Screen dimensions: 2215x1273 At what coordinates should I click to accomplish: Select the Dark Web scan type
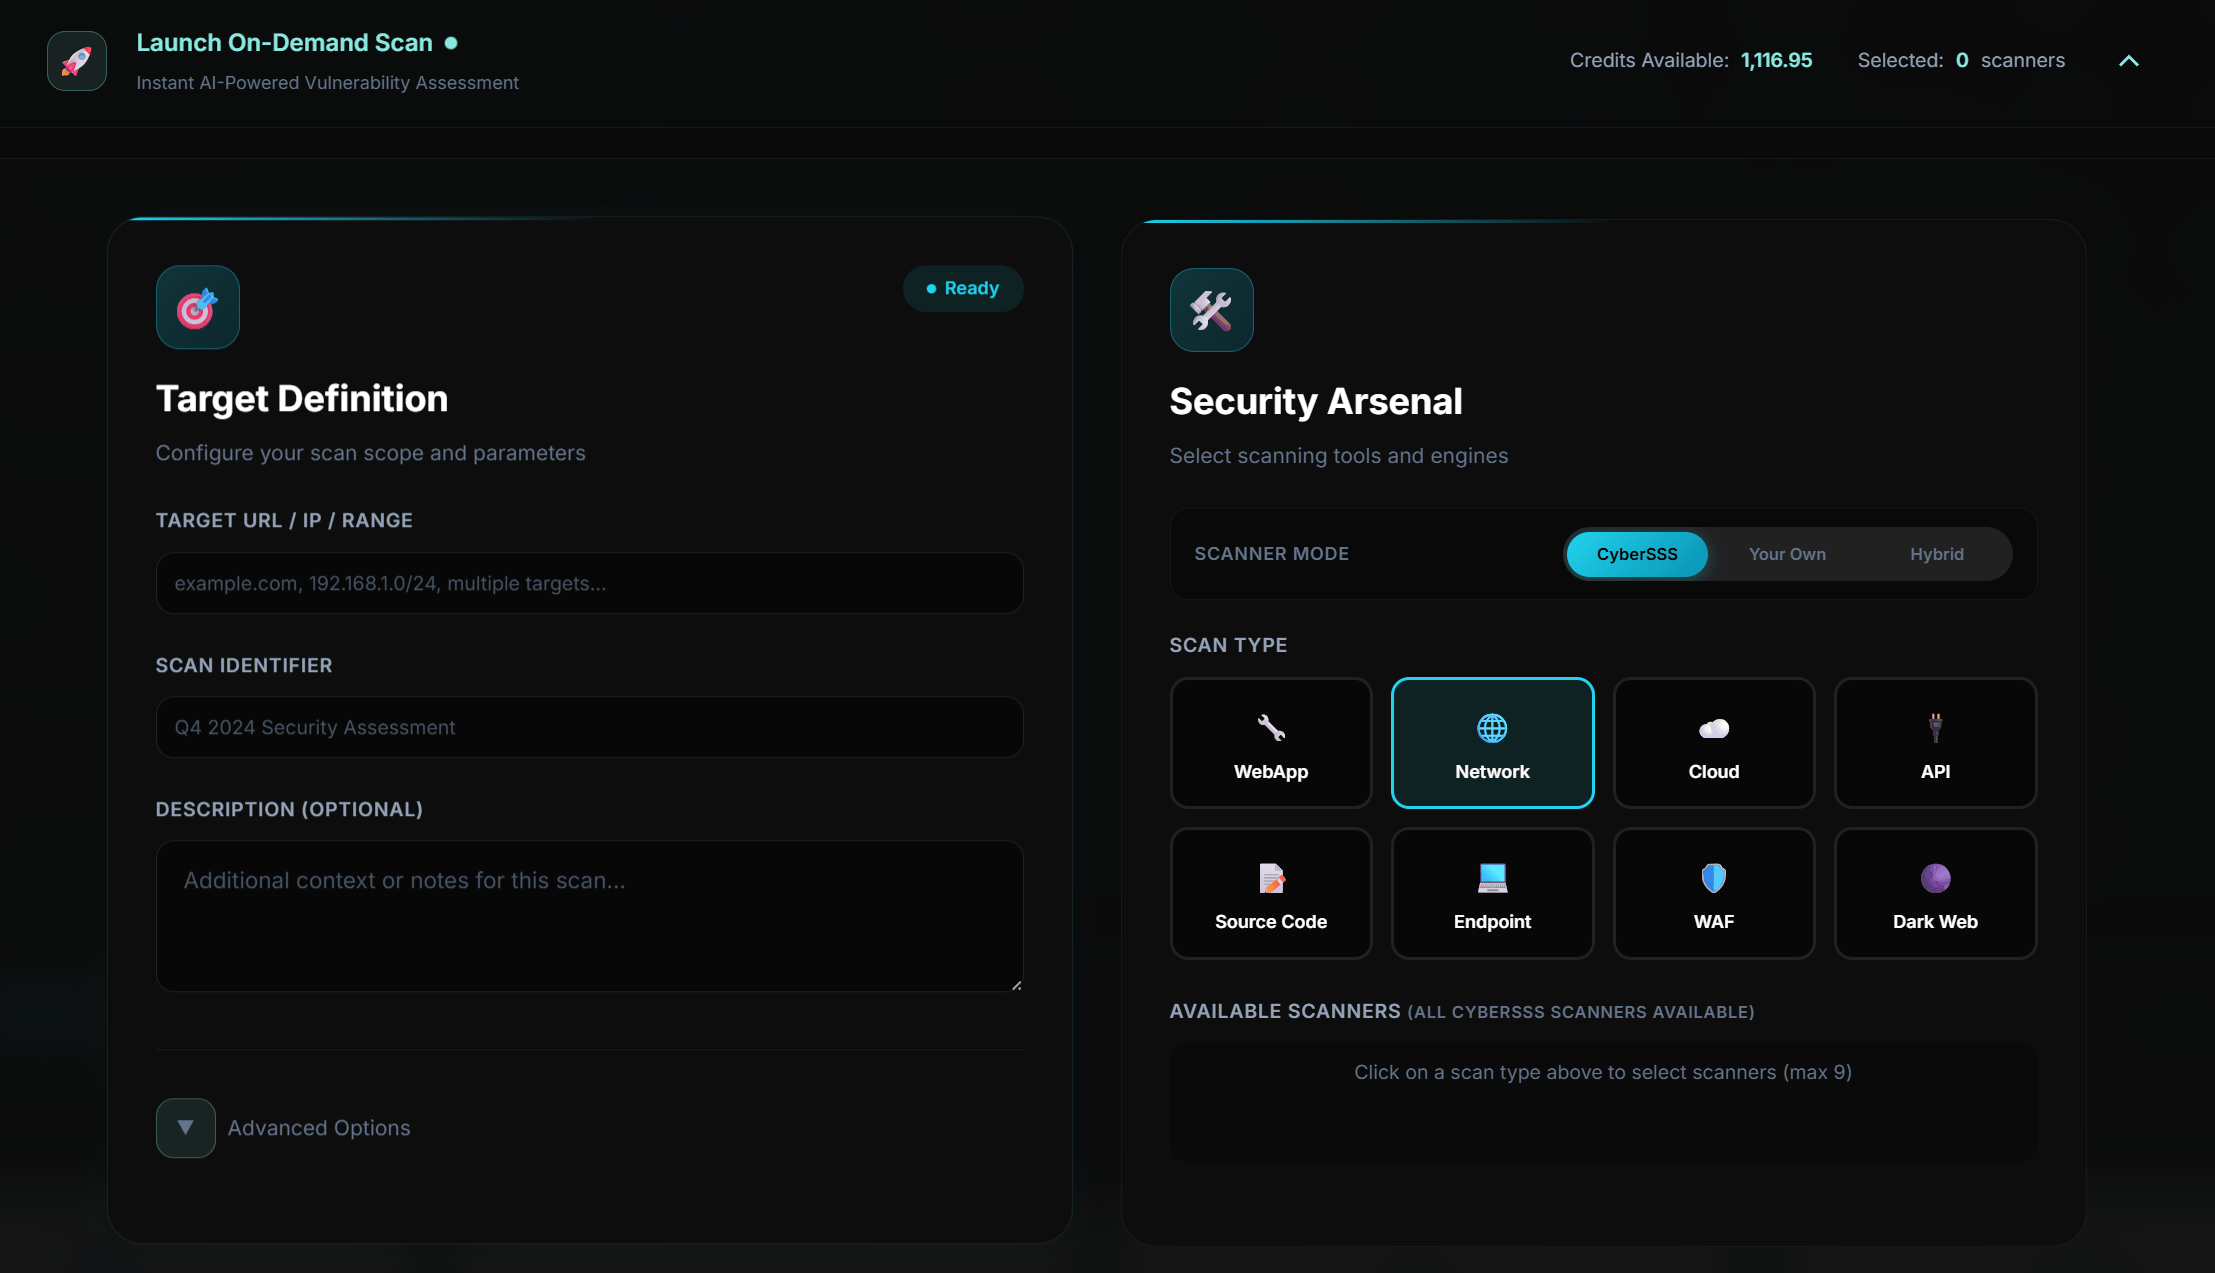(x=1935, y=893)
